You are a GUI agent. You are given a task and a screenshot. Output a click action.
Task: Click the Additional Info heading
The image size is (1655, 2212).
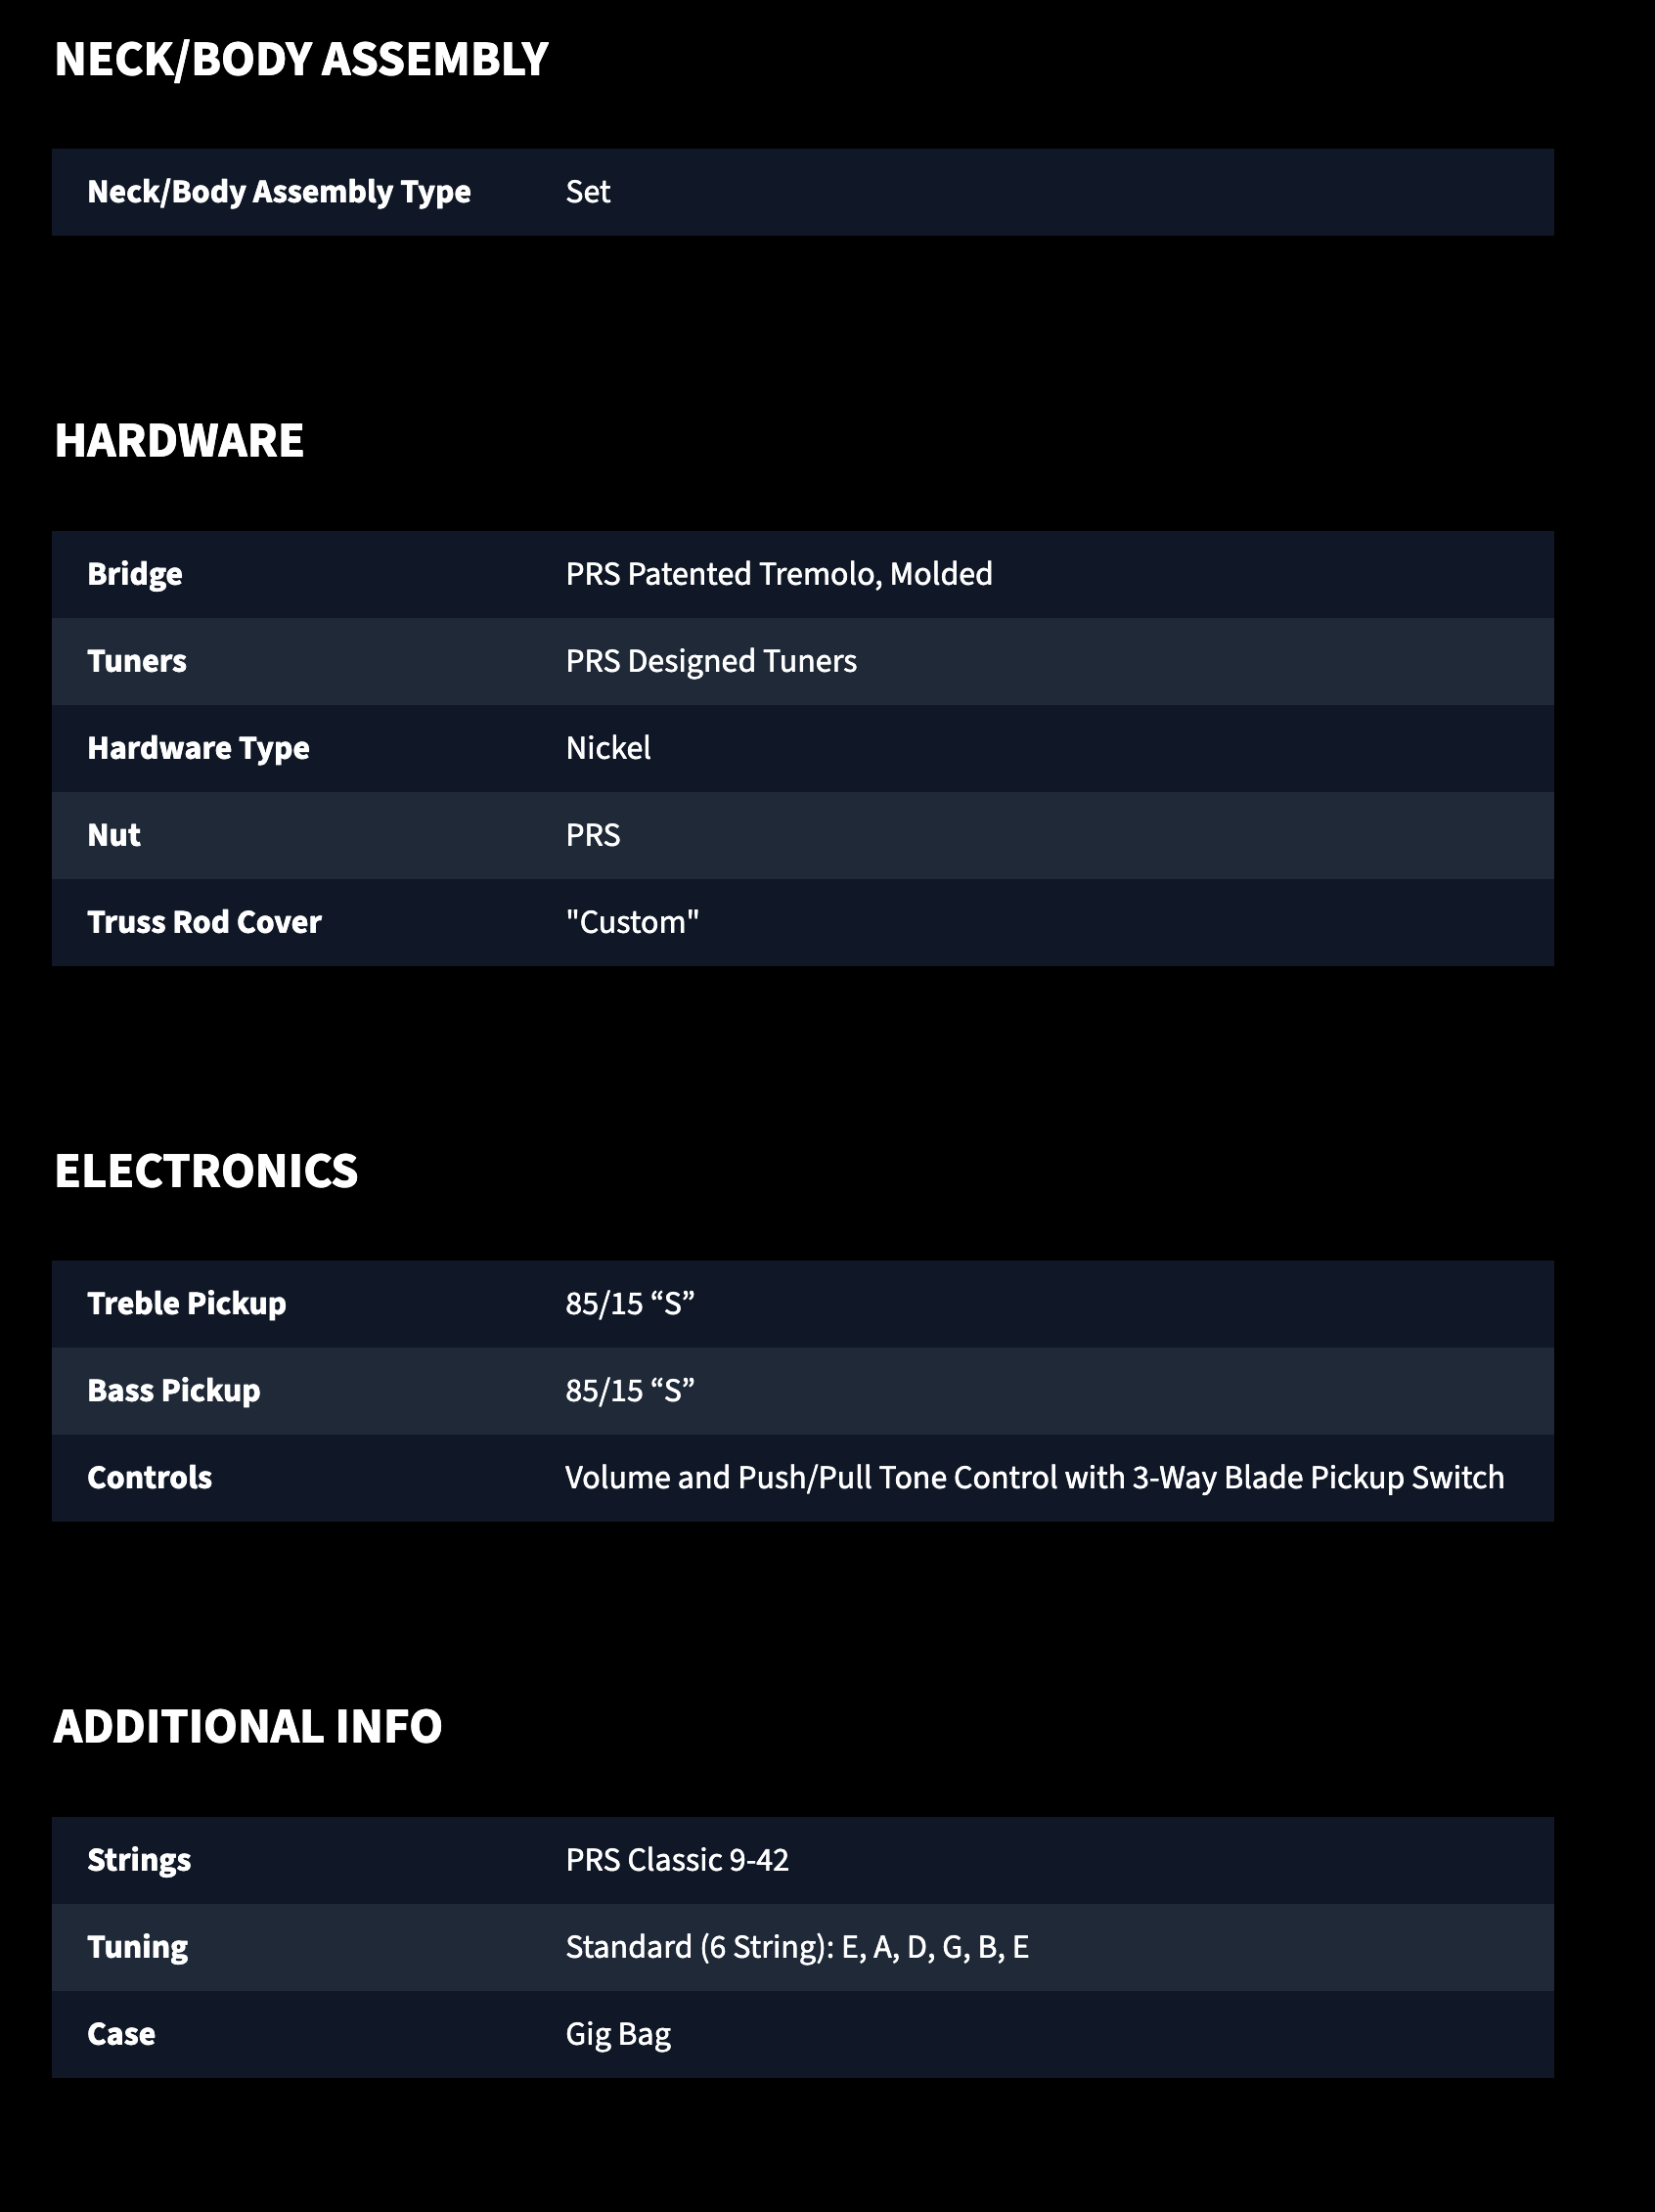pos(248,1727)
